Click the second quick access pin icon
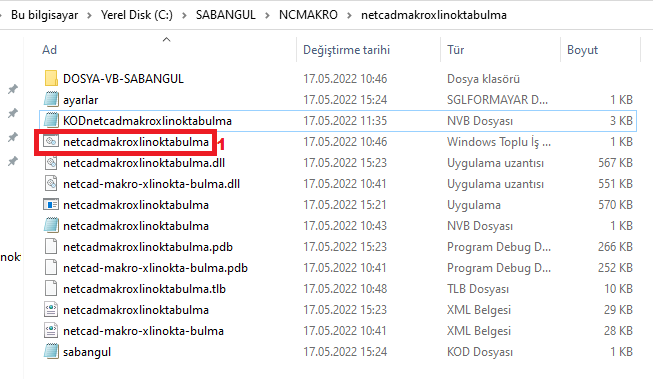 pyautogui.click(x=13, y=113)
